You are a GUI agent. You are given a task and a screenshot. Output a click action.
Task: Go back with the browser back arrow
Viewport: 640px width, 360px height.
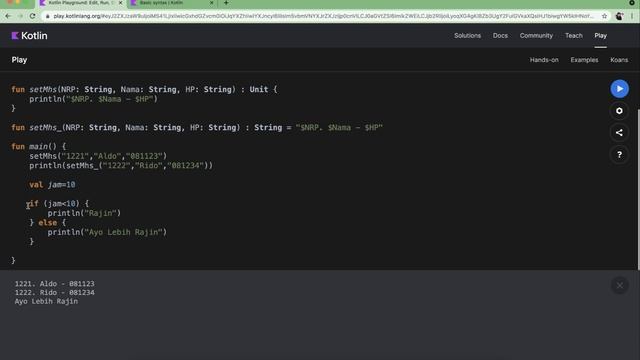8,16
